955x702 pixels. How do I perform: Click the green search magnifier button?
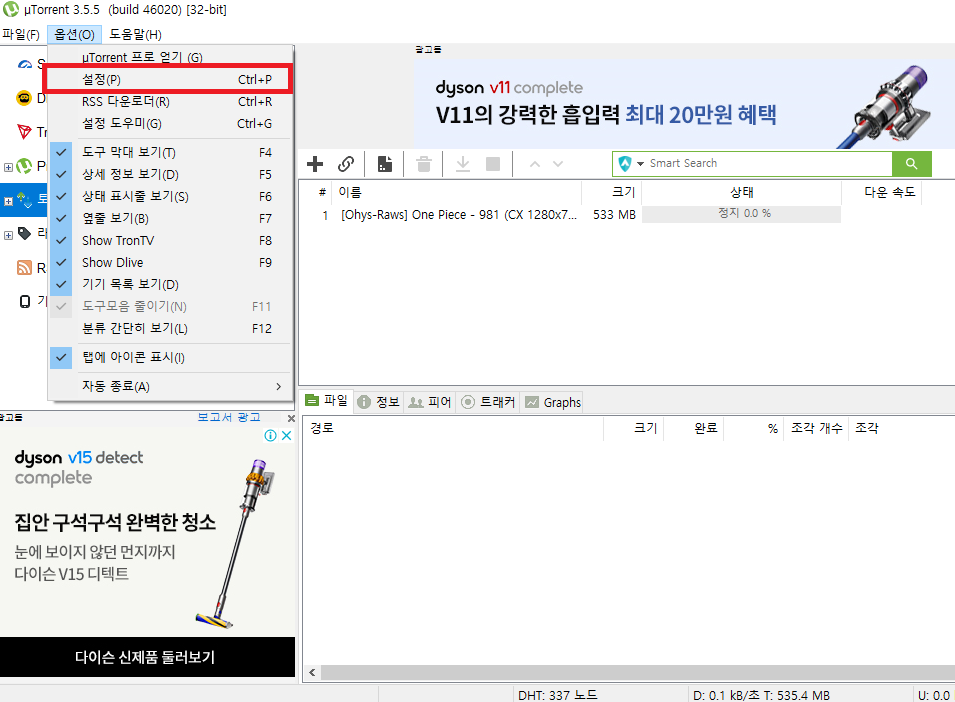[911, 163]
